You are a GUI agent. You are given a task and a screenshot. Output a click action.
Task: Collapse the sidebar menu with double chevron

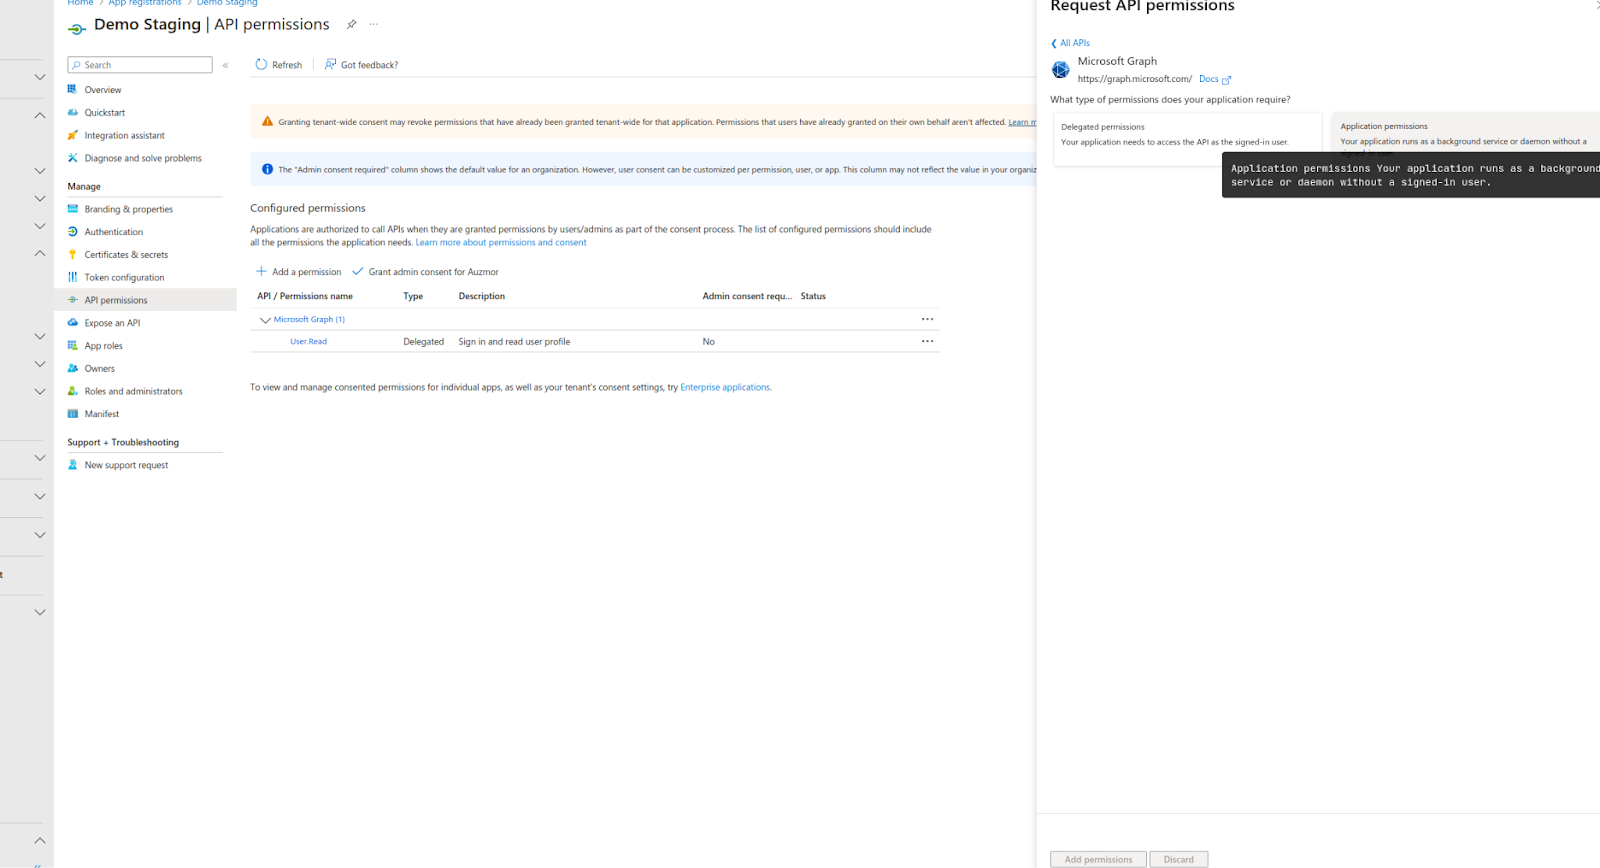point(226,65)
